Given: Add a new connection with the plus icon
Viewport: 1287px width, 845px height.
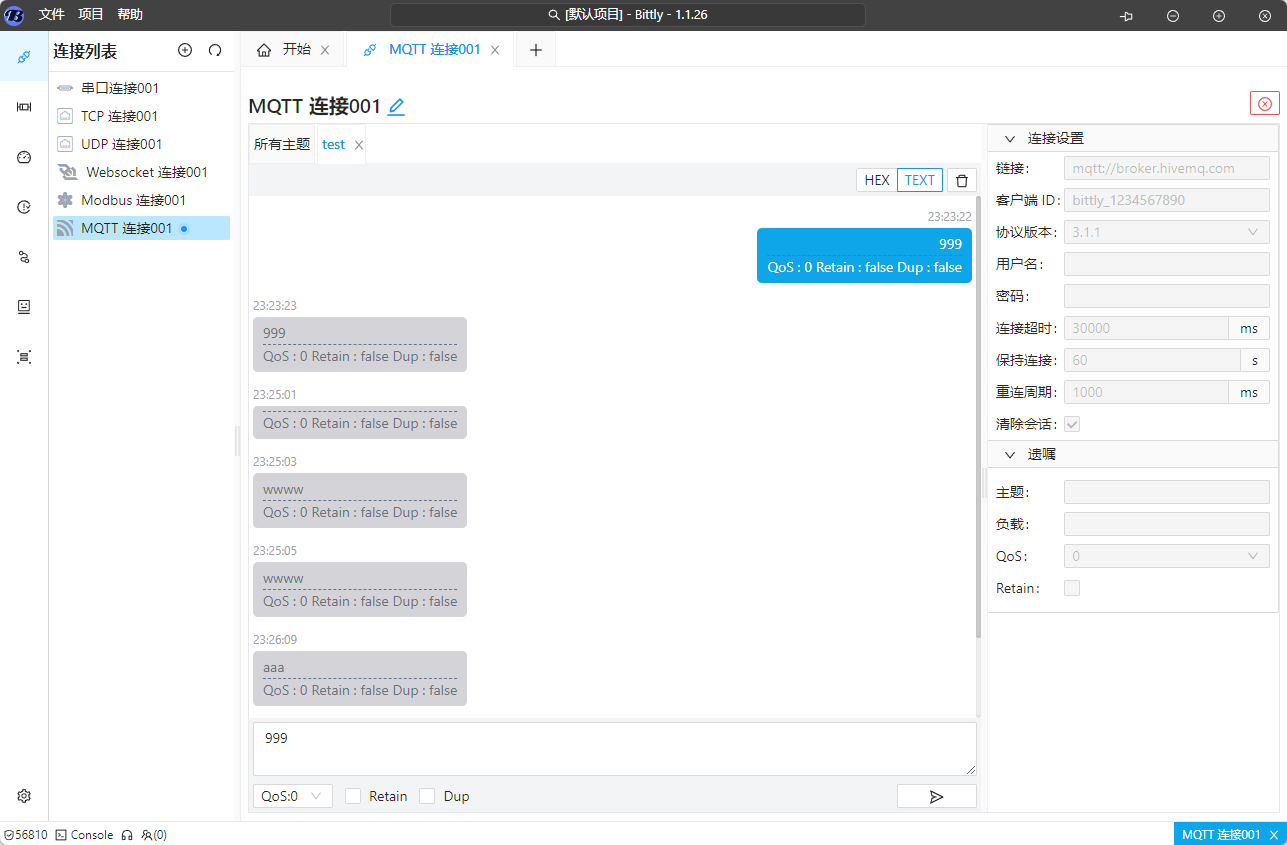Looking at the screenshot, I should click(185, 50).
